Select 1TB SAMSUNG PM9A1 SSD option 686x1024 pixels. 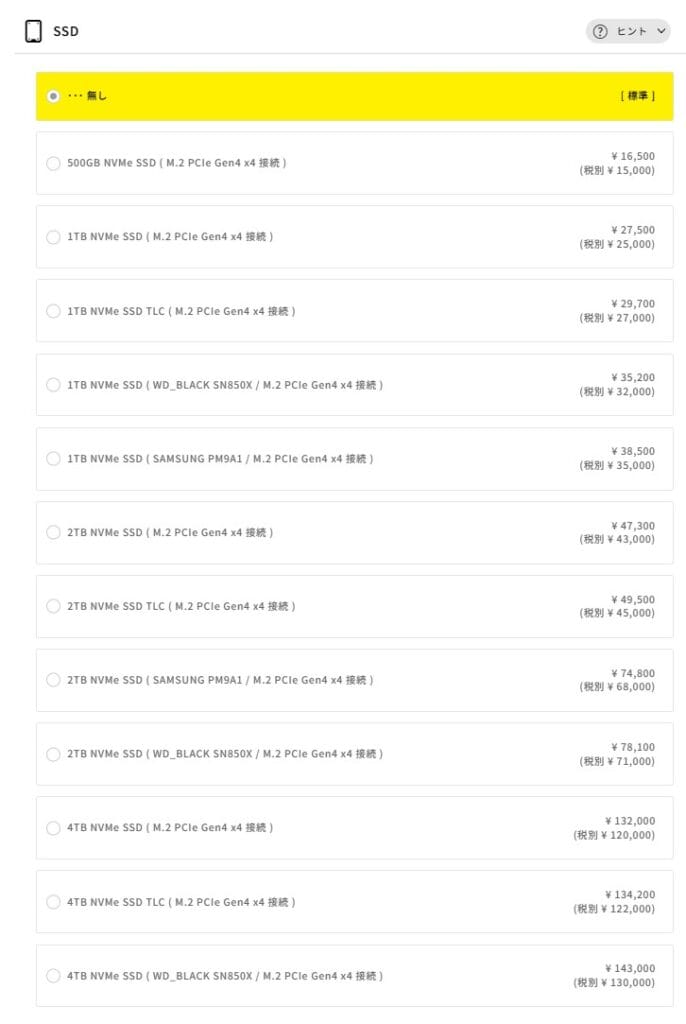54,459
